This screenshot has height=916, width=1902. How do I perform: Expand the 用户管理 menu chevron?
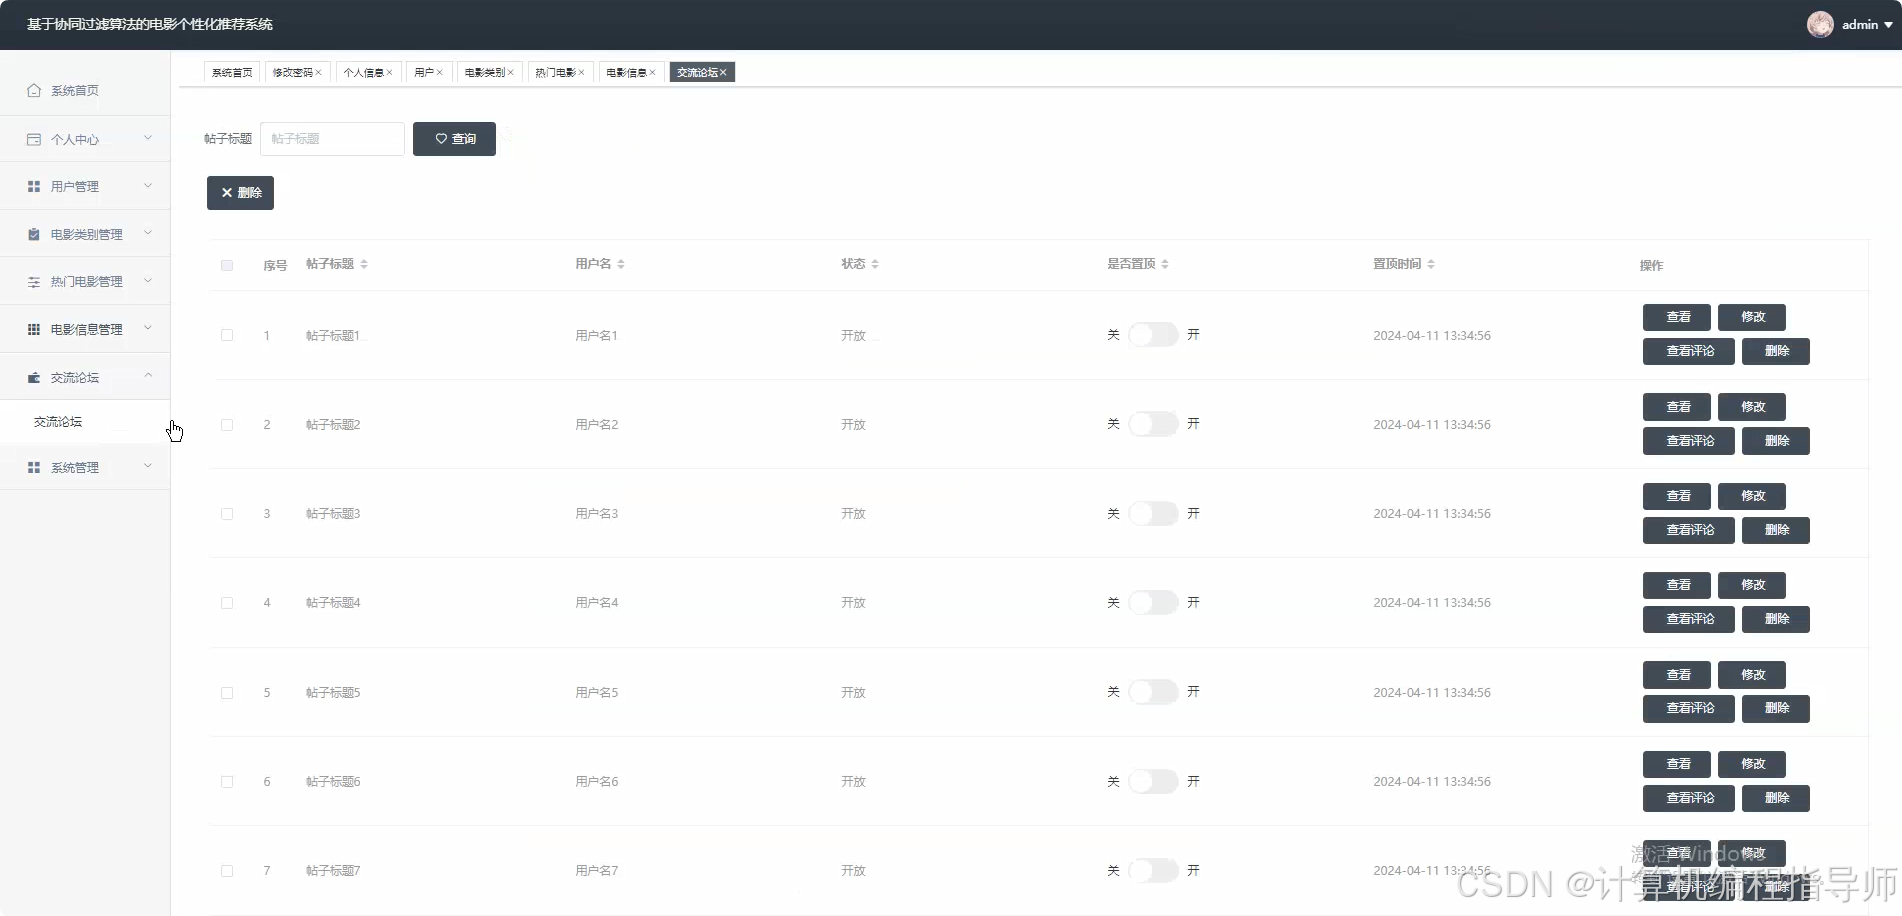(148, 186)
